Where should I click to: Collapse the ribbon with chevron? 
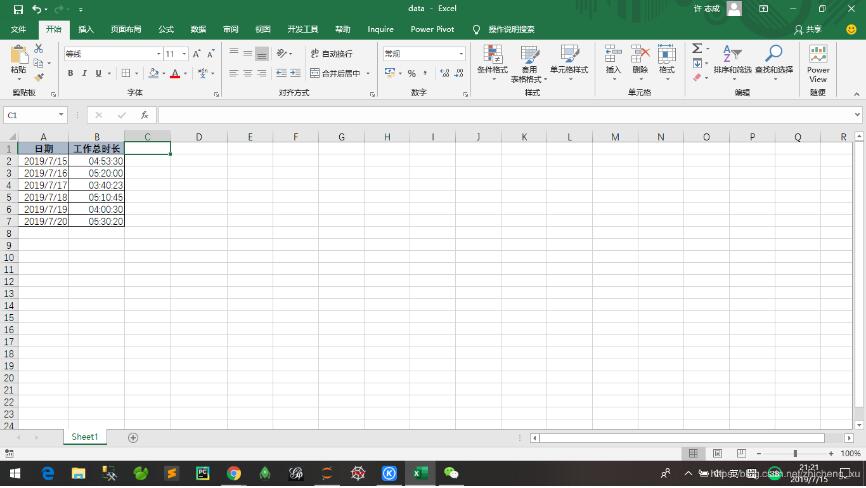point(857,94)
